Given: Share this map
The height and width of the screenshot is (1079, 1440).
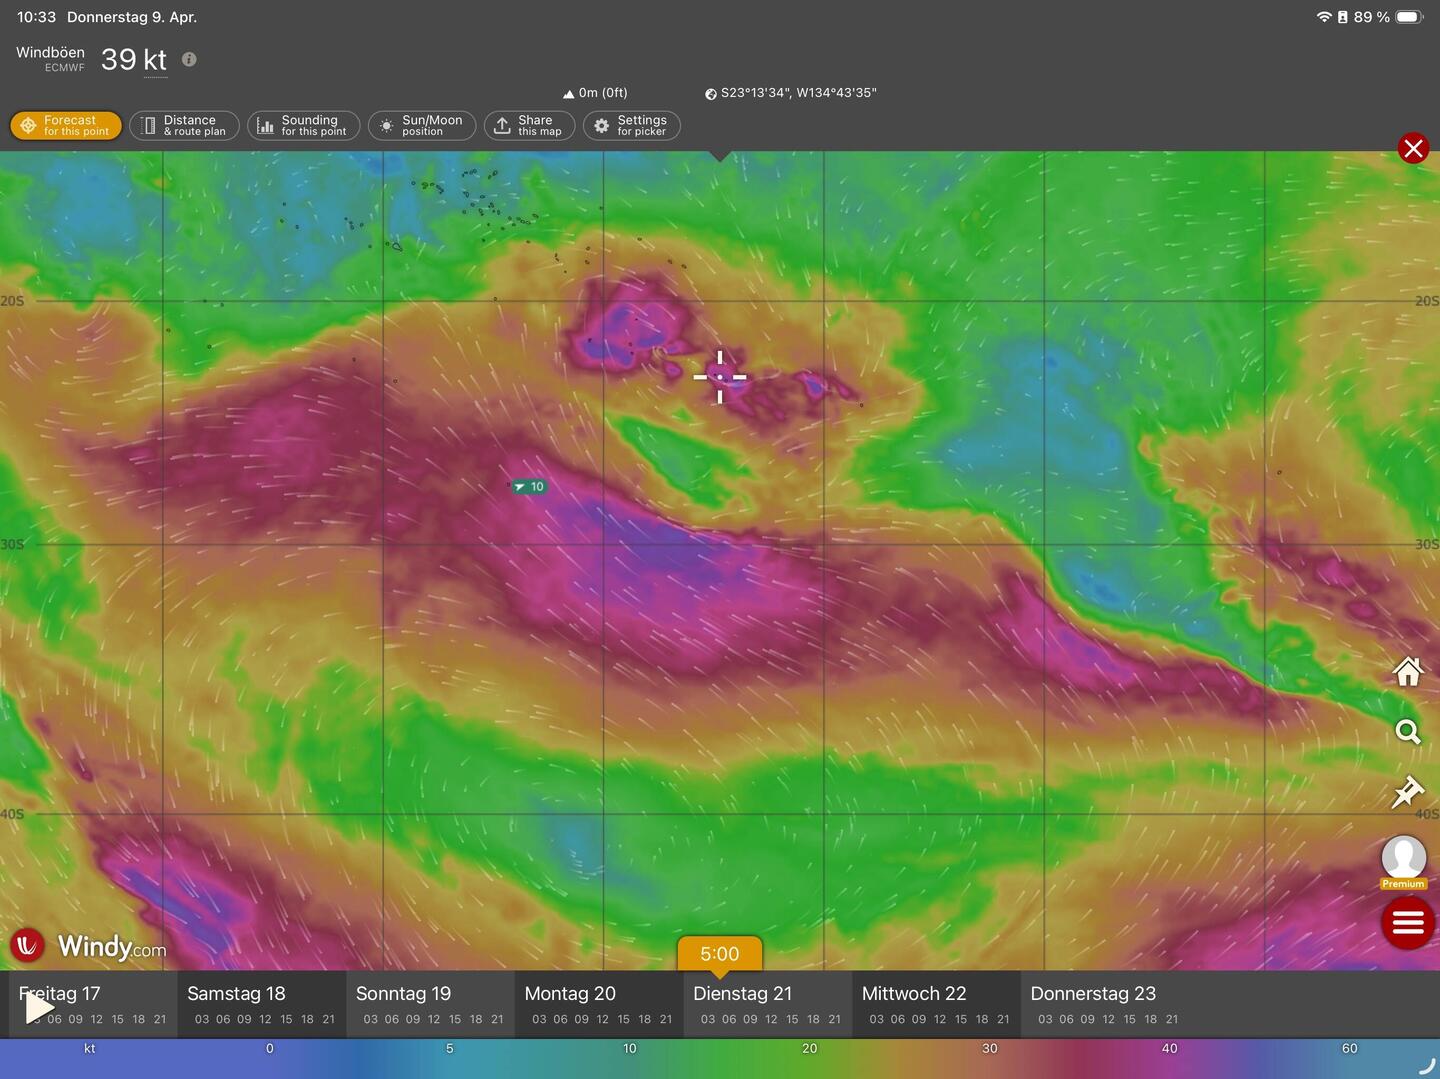Looking at the screenshot, I should point(529,126).
